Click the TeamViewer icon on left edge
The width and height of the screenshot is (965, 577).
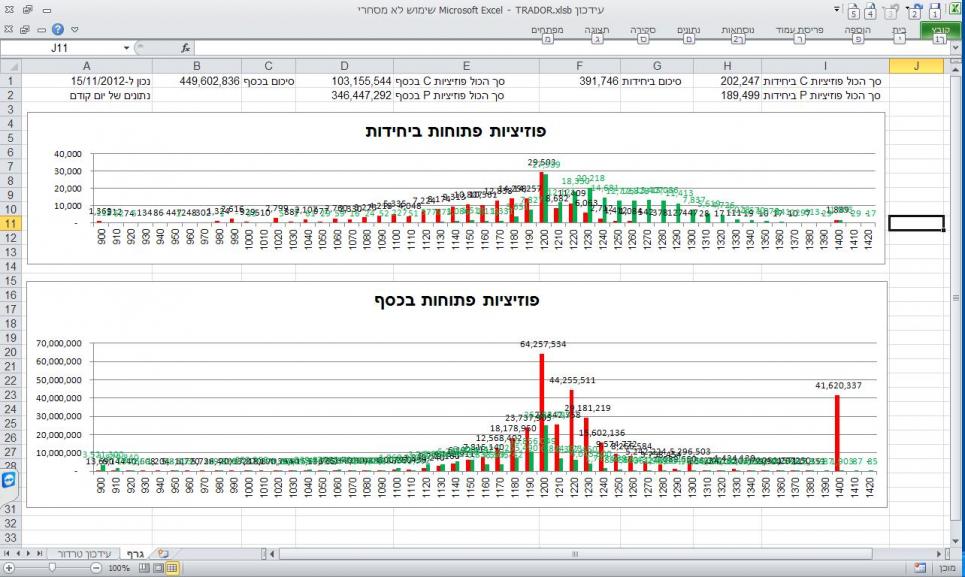point(9,481)
